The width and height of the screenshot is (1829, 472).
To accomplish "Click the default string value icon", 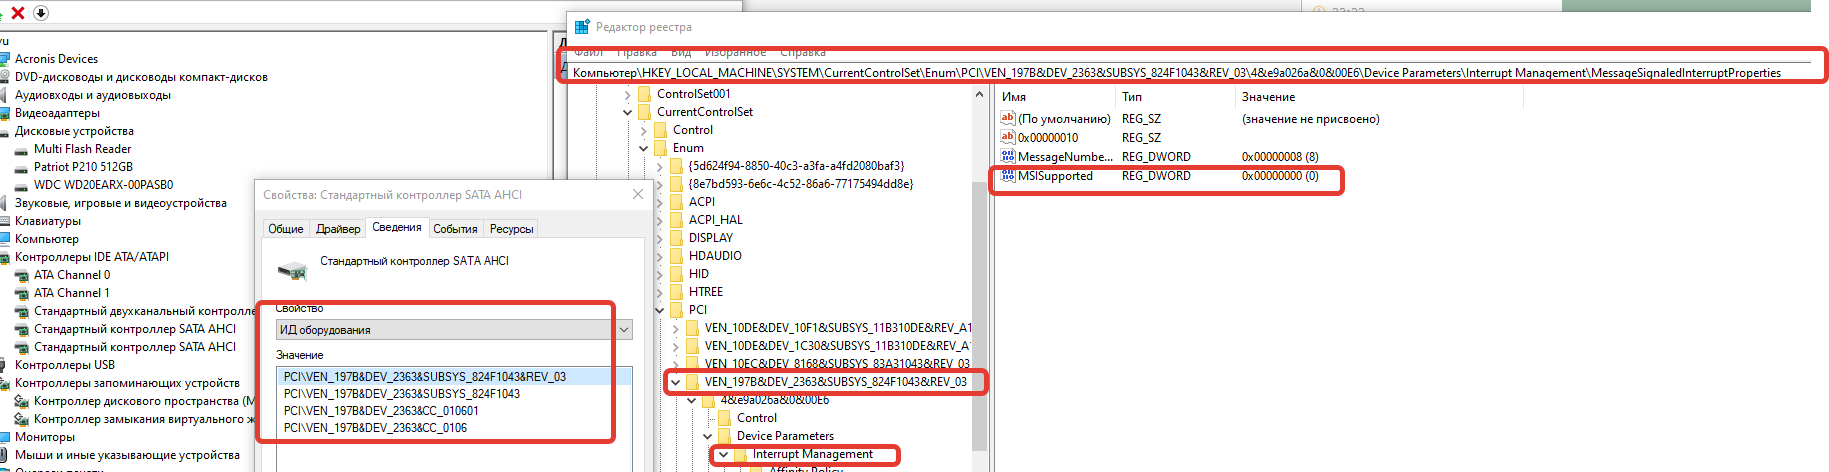I will 1008,119.
